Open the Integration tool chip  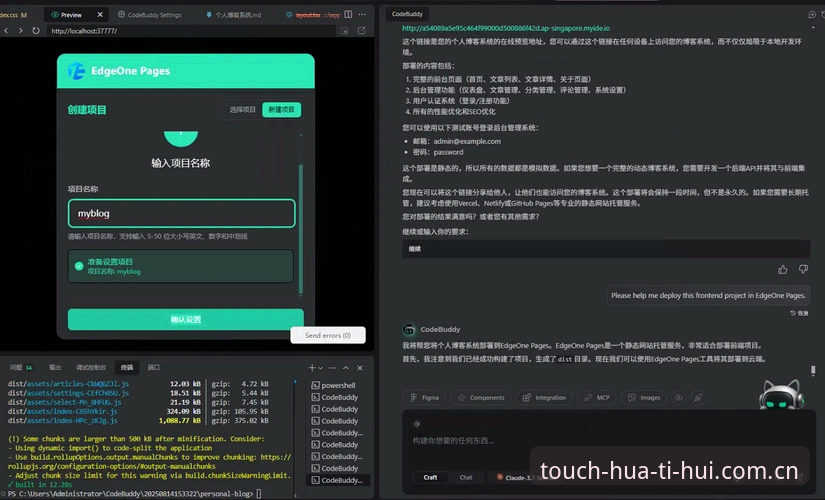coord(544,397)
